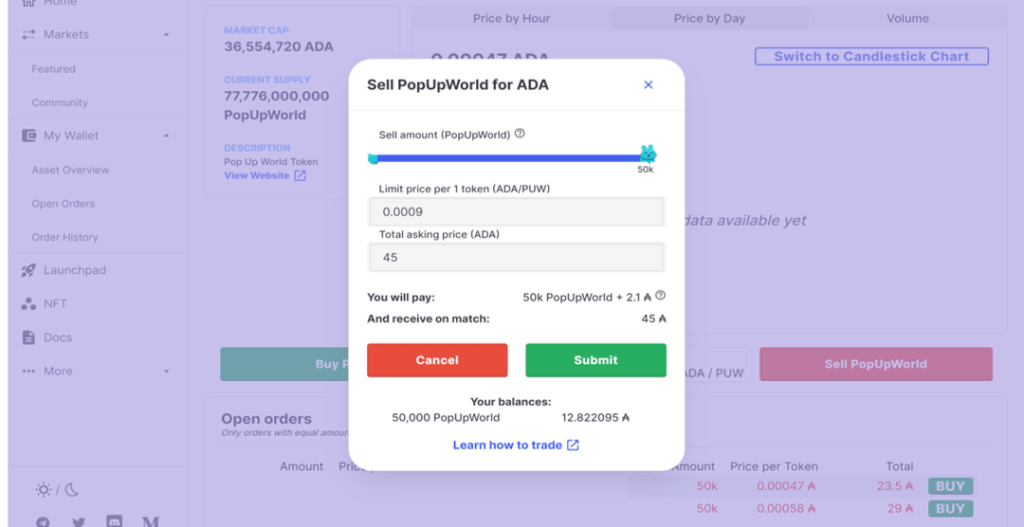
Task: Click the NFT sidebar icon
Action: pos(28,304)
